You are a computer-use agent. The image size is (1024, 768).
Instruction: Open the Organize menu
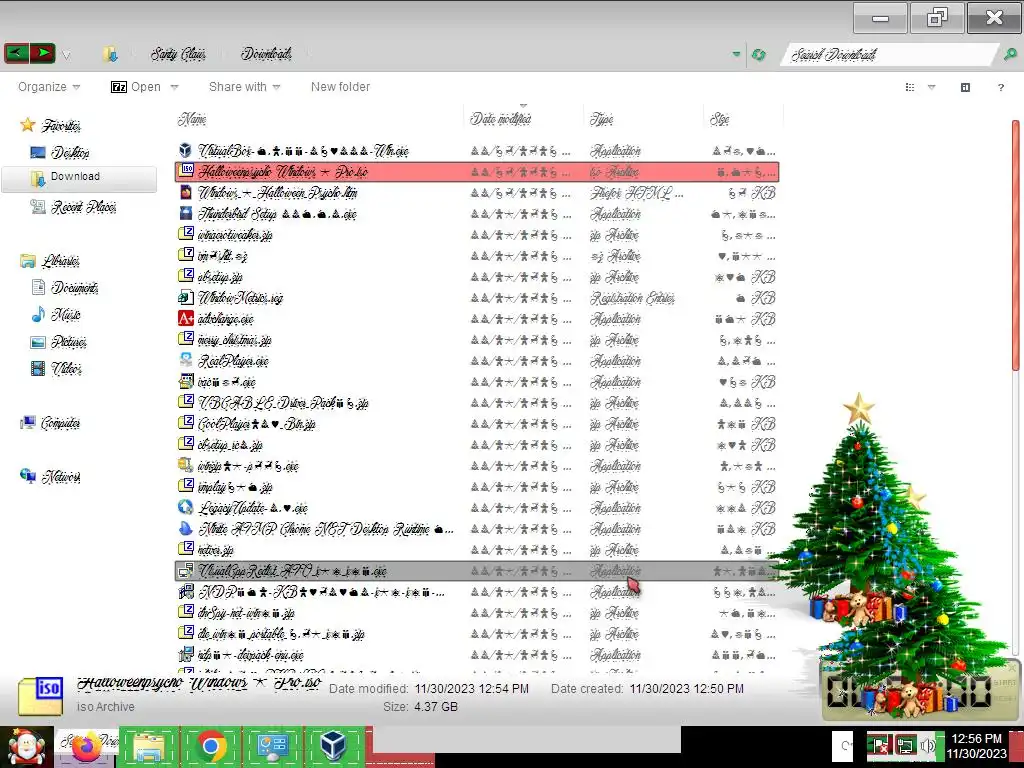[49, 87]
